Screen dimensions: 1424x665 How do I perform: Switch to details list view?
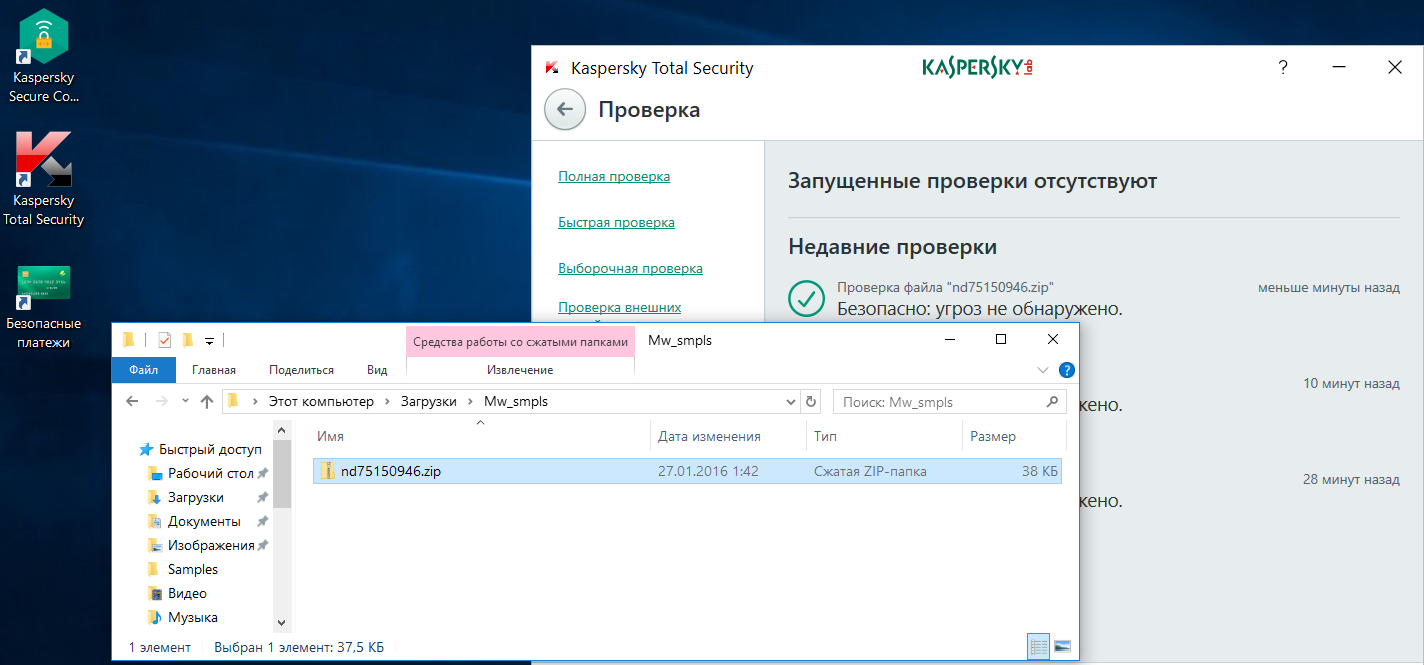pyautogui.click(x=1039, y=647)
